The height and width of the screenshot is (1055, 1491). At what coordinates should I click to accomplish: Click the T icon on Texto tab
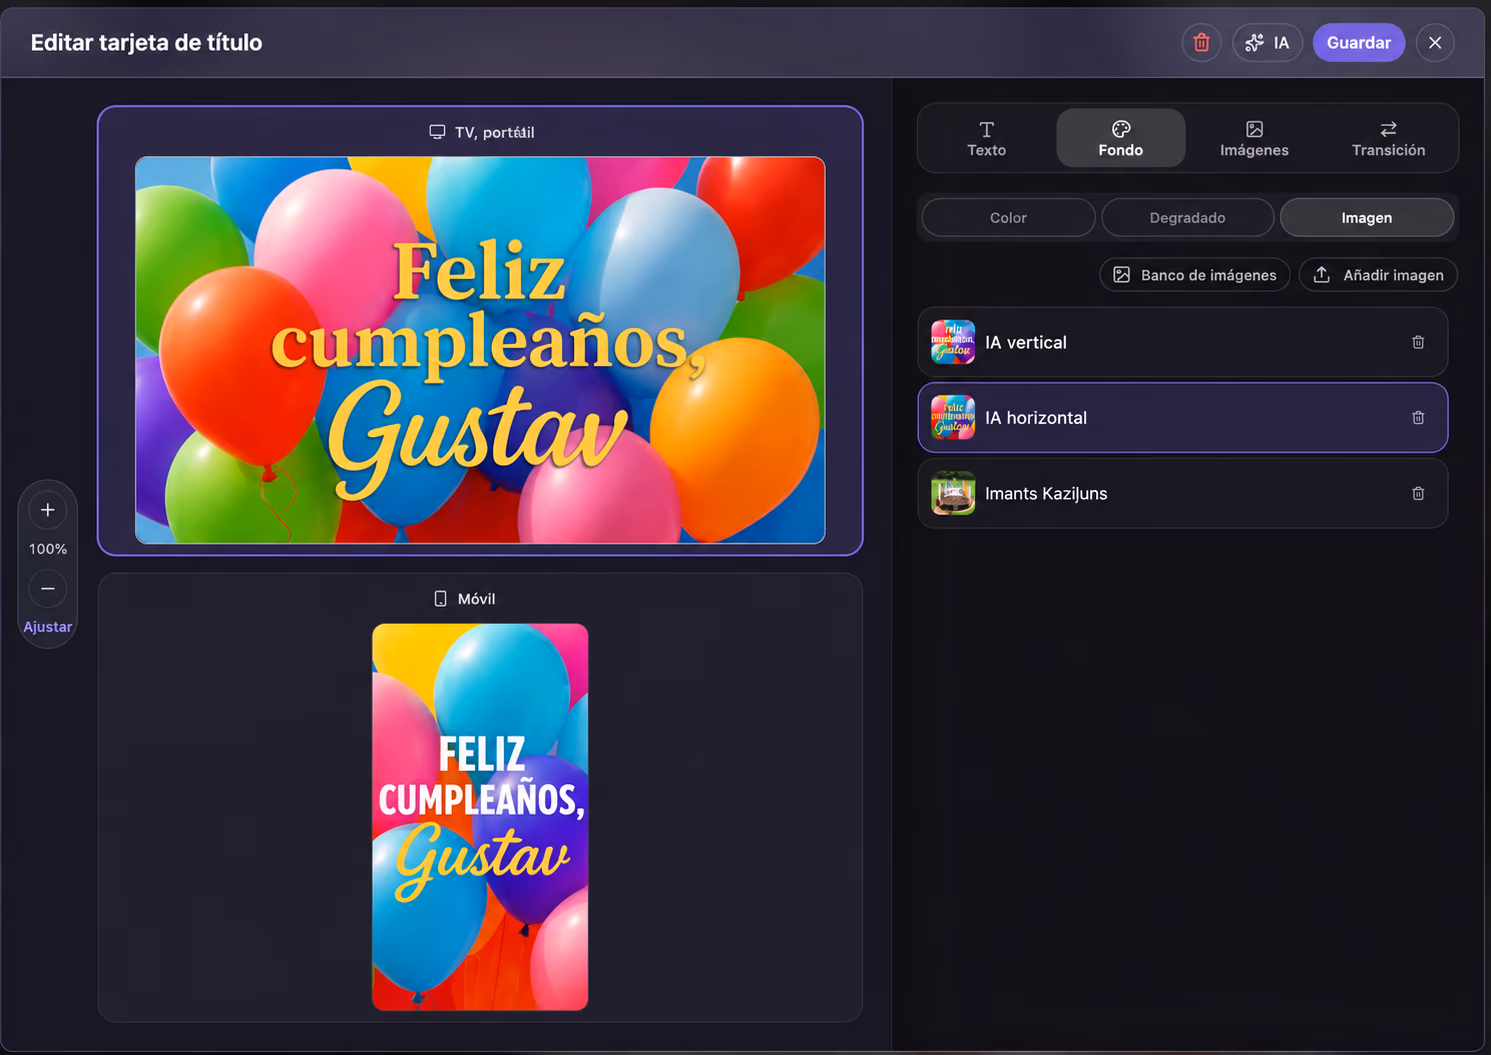pos(987,129)
